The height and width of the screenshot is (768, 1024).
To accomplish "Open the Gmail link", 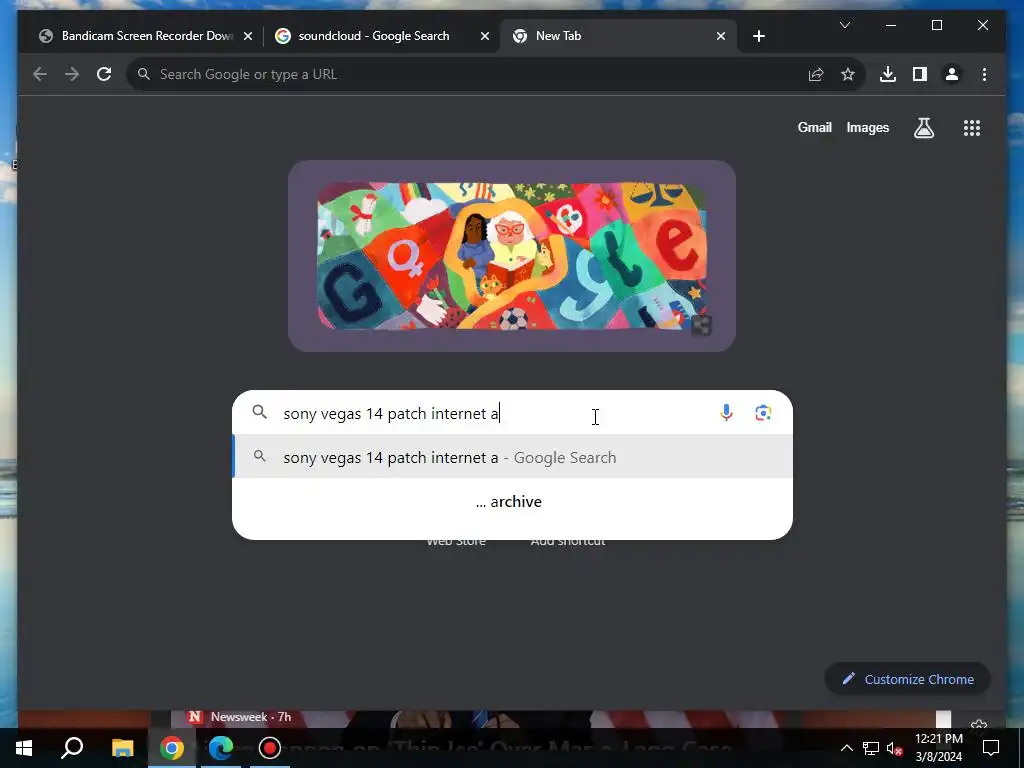I will coord(814,127).
